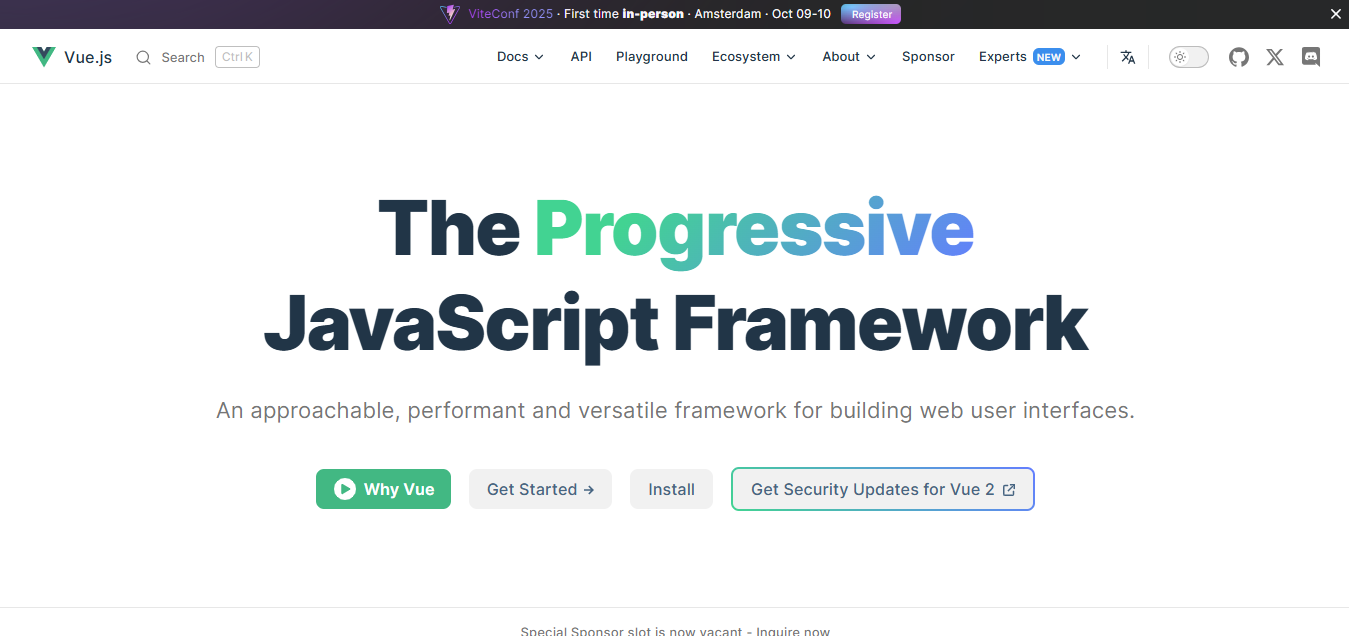Expand the Docs dropdown menu

point(520,57)
